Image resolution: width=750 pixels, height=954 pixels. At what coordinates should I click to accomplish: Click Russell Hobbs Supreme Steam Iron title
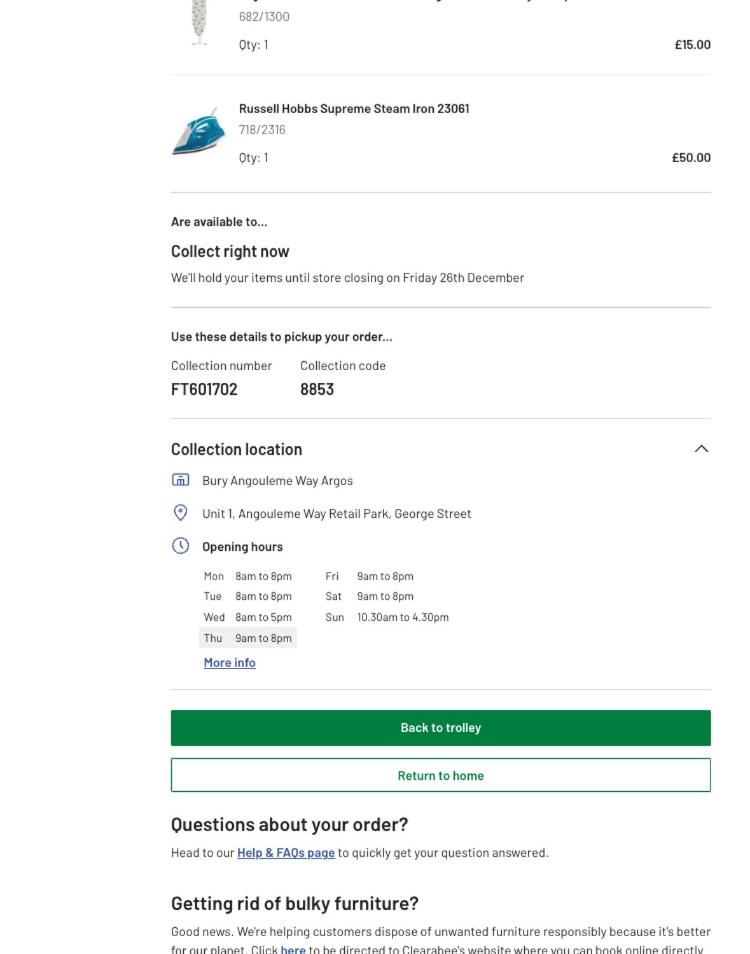[353, 108]
